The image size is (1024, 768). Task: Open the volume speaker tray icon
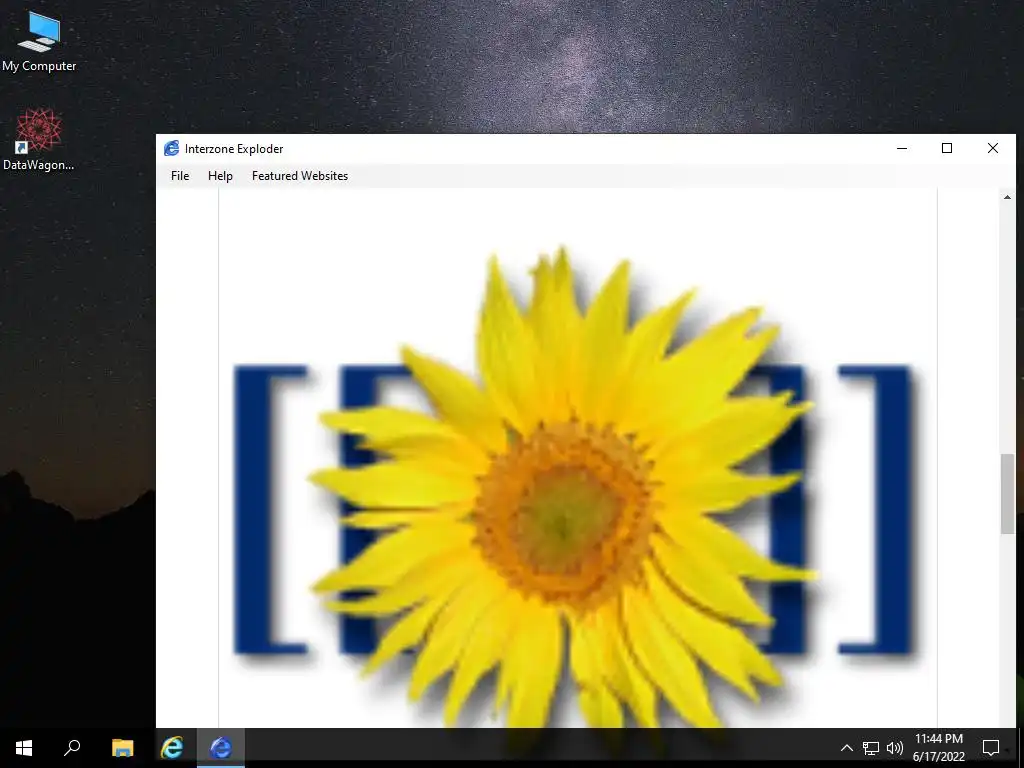click(895, 748)
